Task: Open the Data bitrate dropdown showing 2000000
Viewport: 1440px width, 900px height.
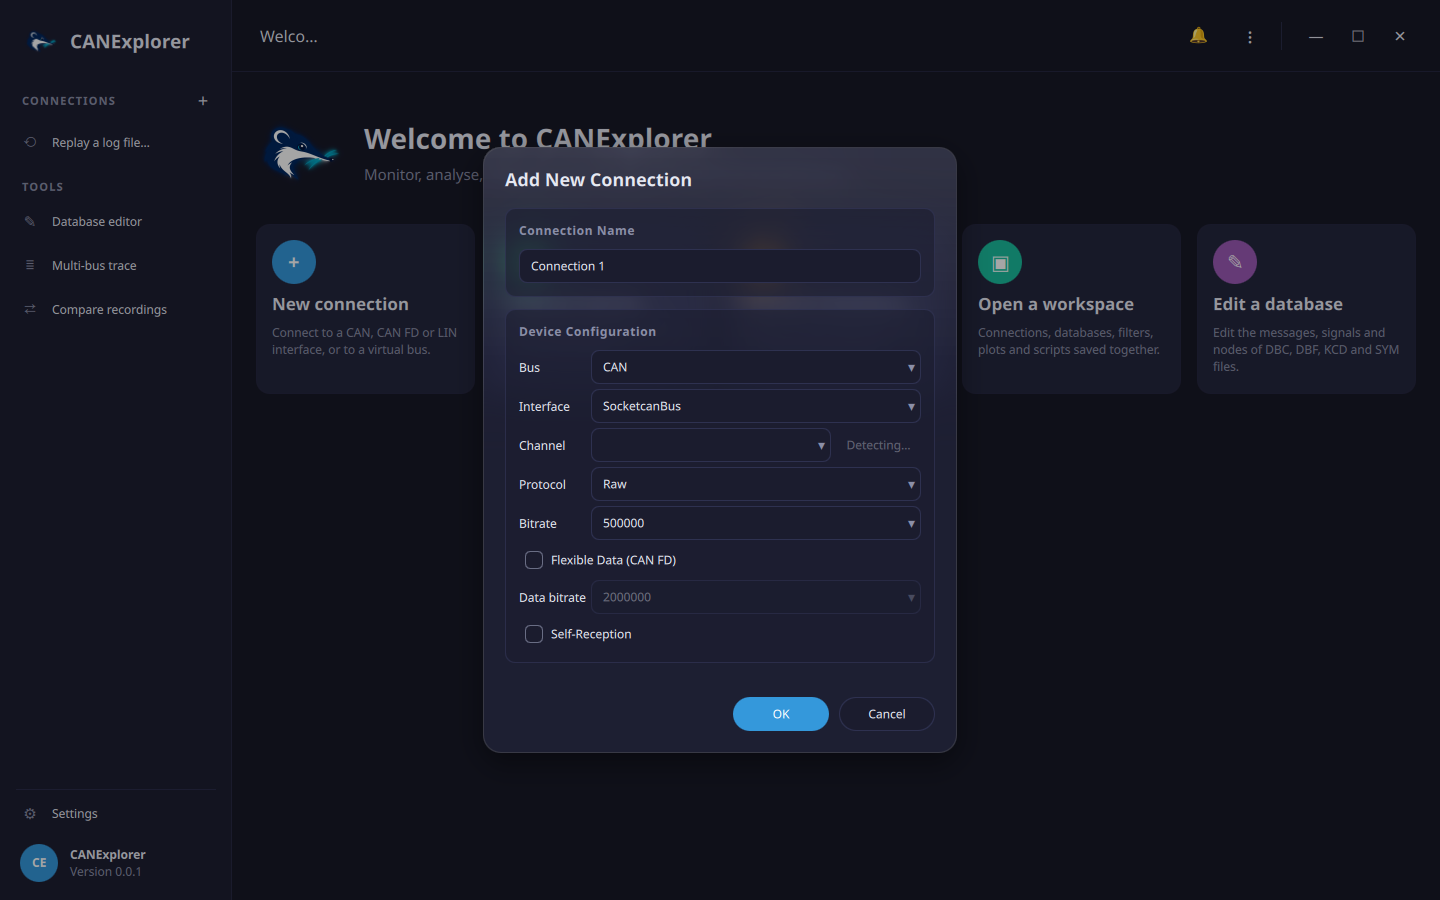Action: coord(756,597)
